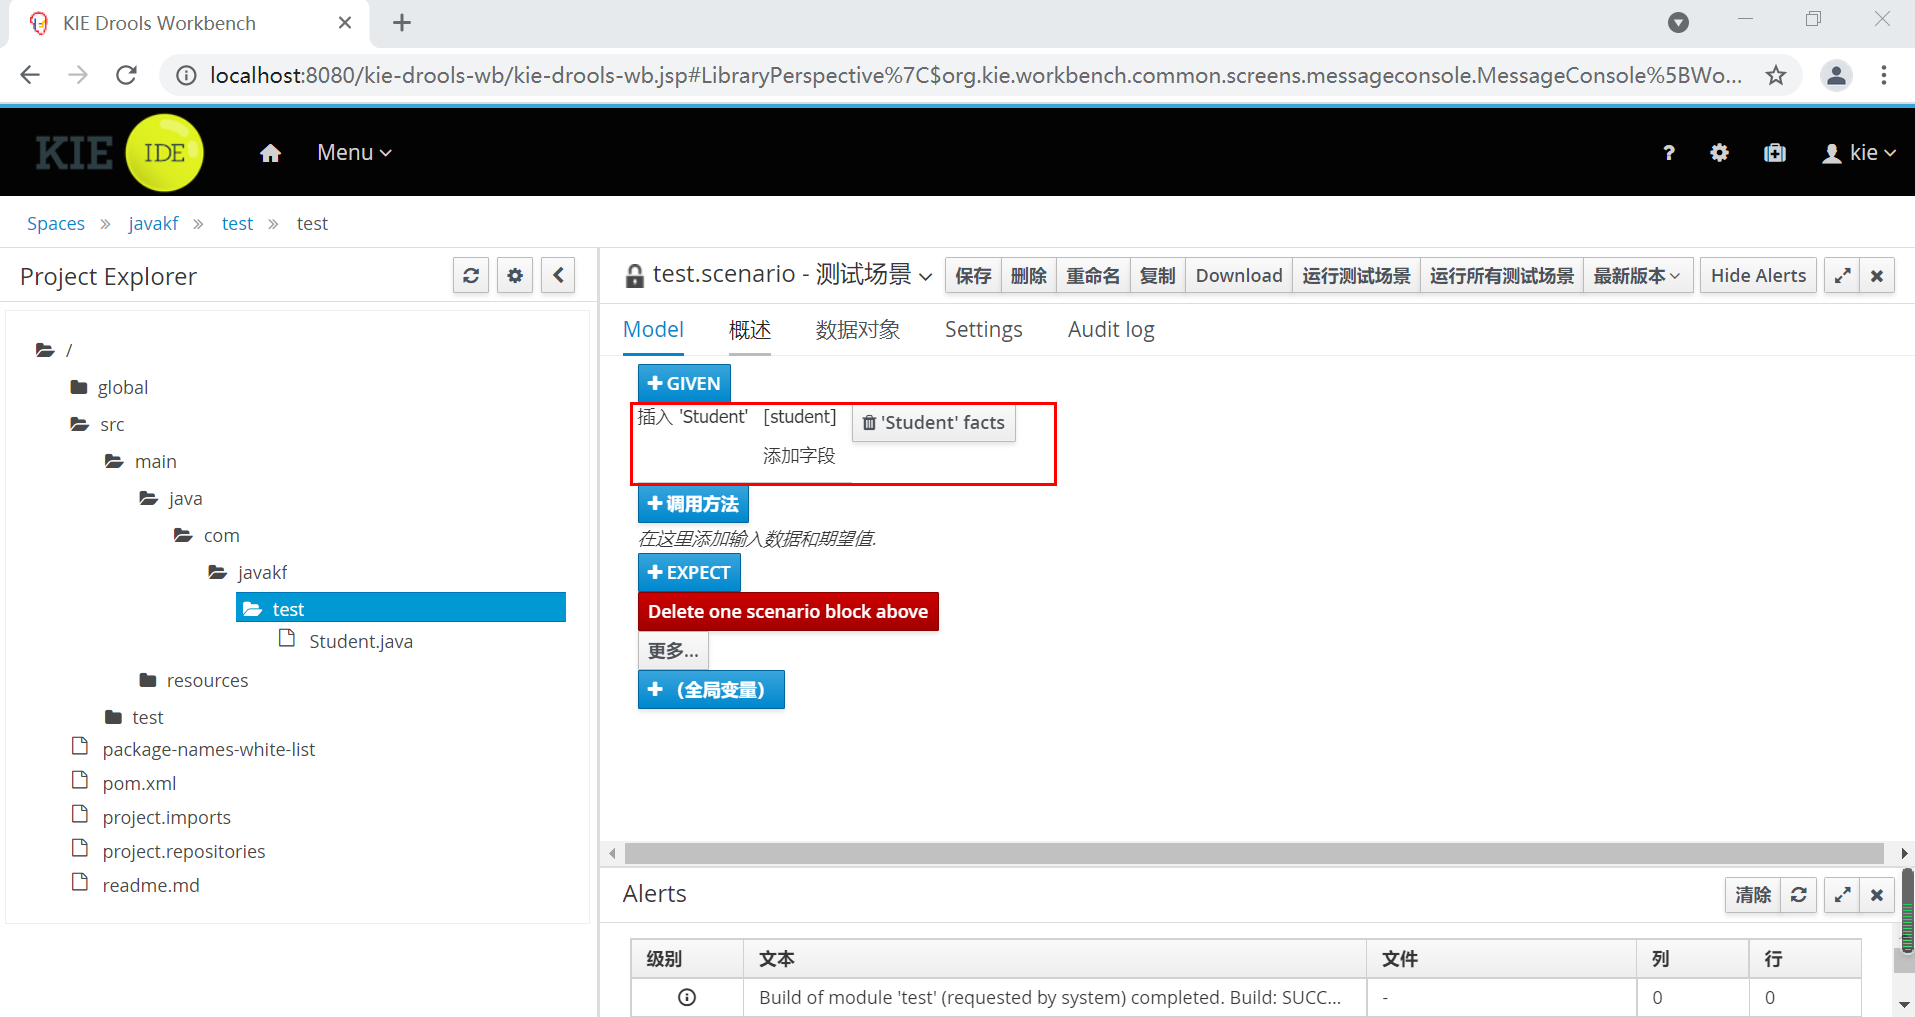Open the test.scenario title dropdown arrow
1915x1017 pixels.
[x=926, y=276]
